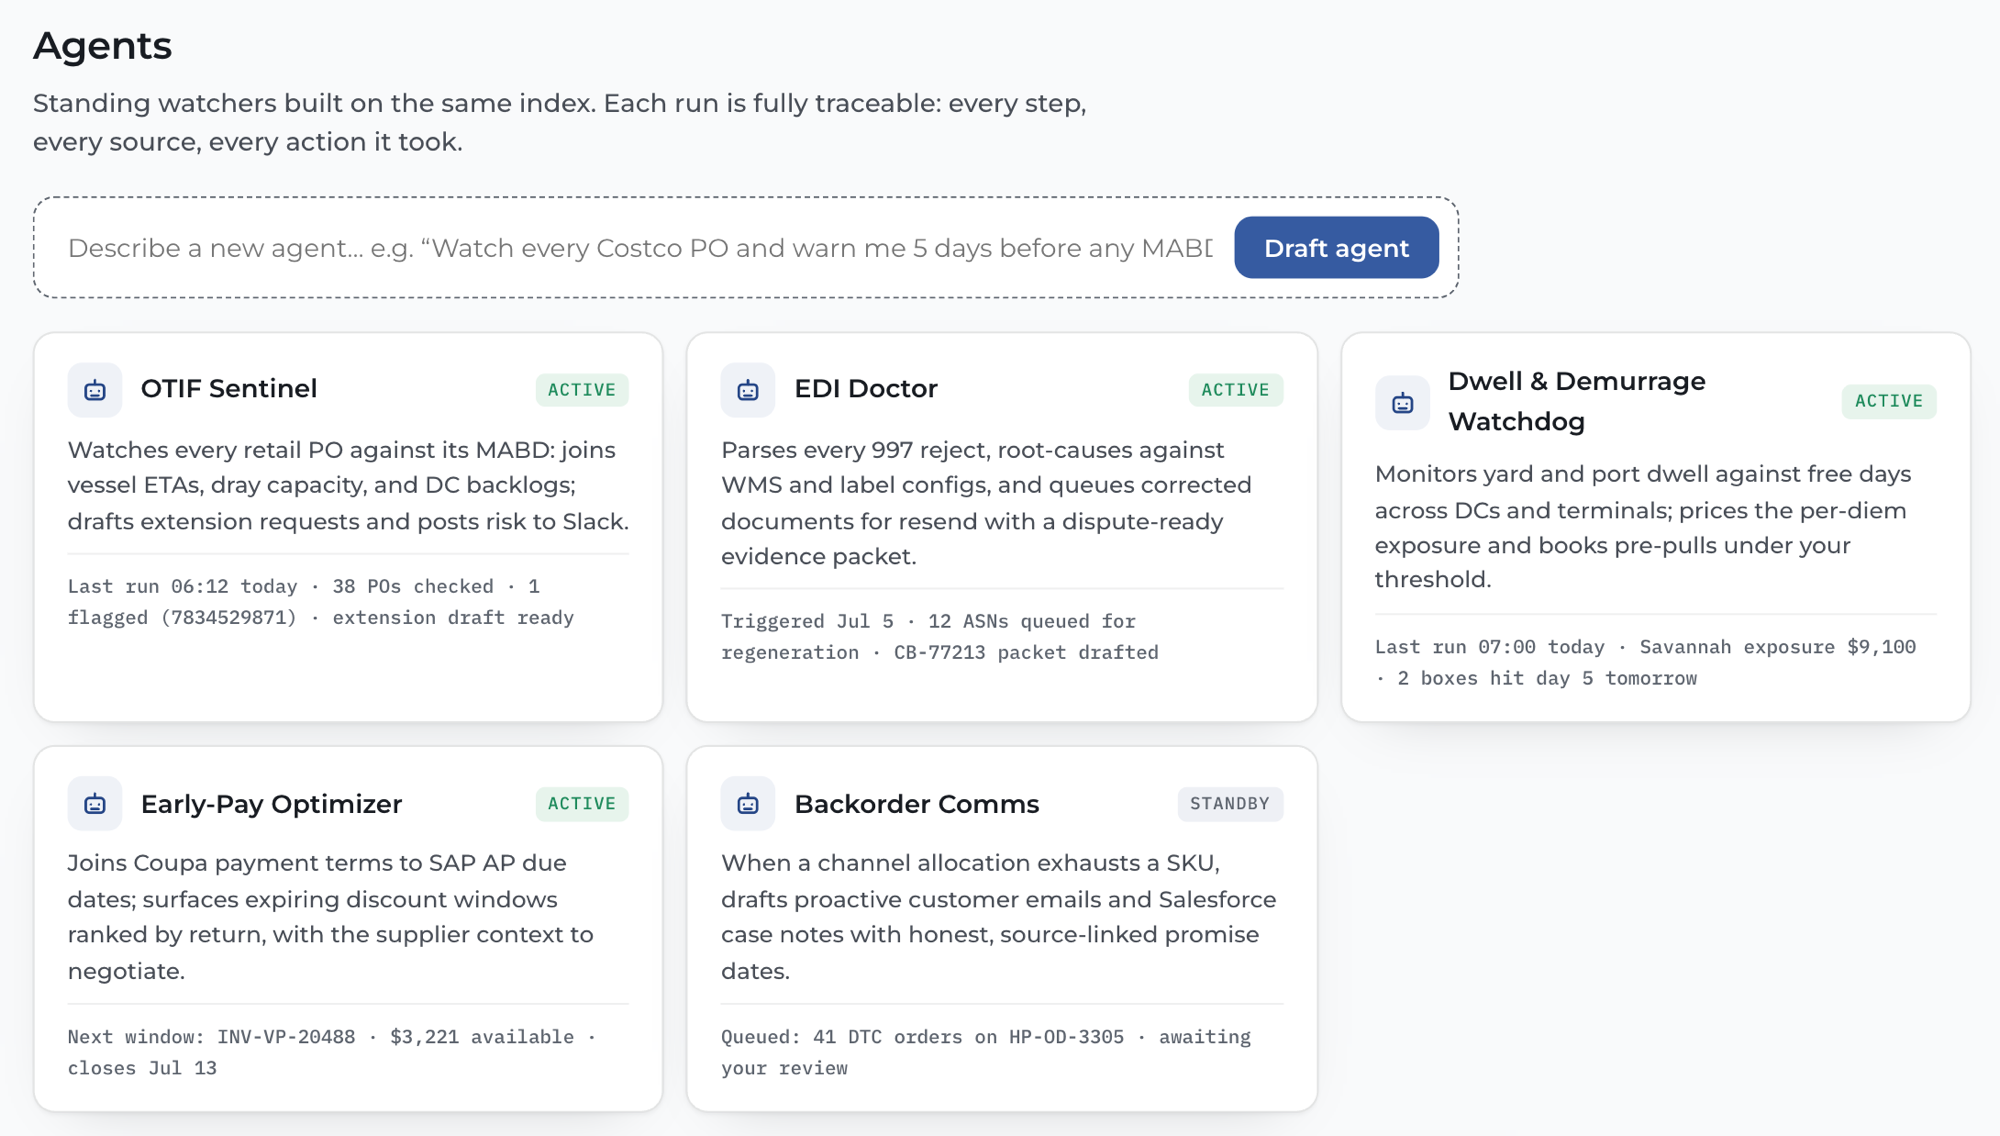The height and width of the screenshot is (1136, 2000).
Task: Open the Backorder Comms agent title
Action: [x=917, y=804]
